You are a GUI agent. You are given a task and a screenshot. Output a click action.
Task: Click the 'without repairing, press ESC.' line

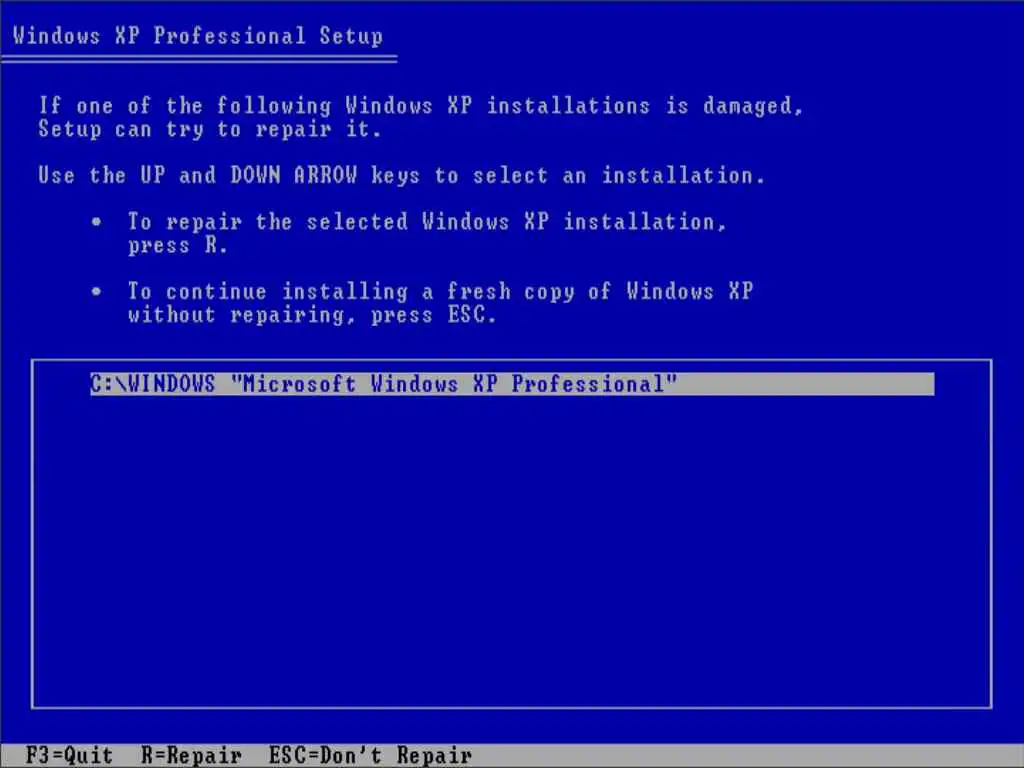coord(312,315)
